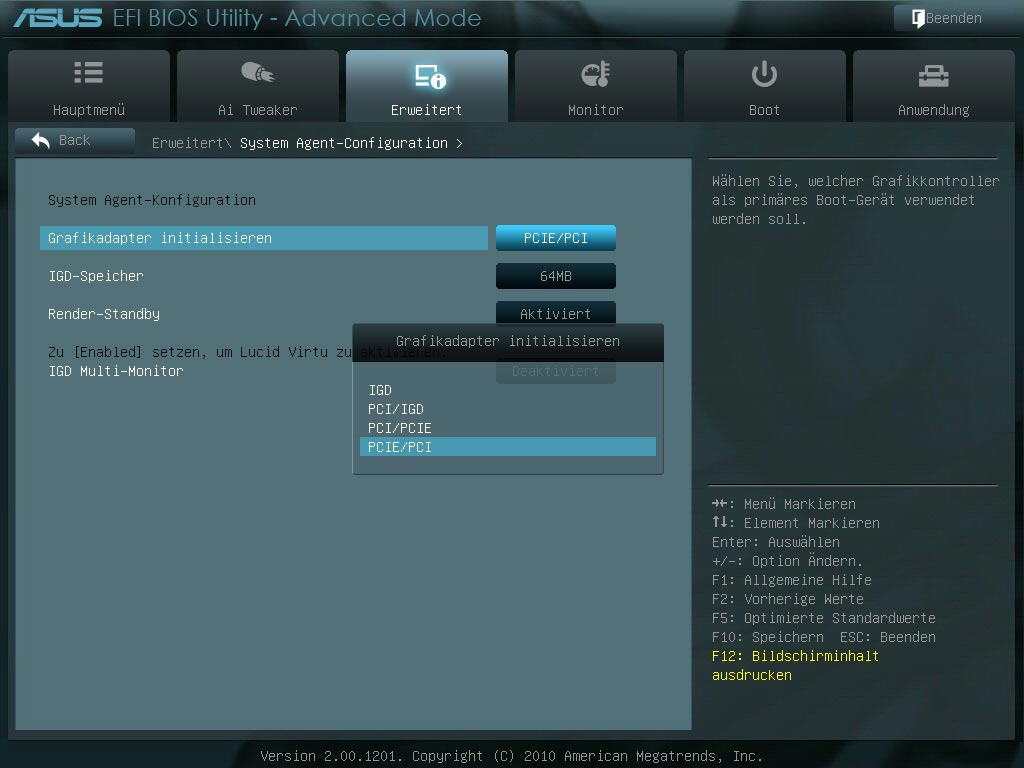Open the Ai Tweaker icon tab
The image size is (1024, 768).
click(x=257, y=73)
